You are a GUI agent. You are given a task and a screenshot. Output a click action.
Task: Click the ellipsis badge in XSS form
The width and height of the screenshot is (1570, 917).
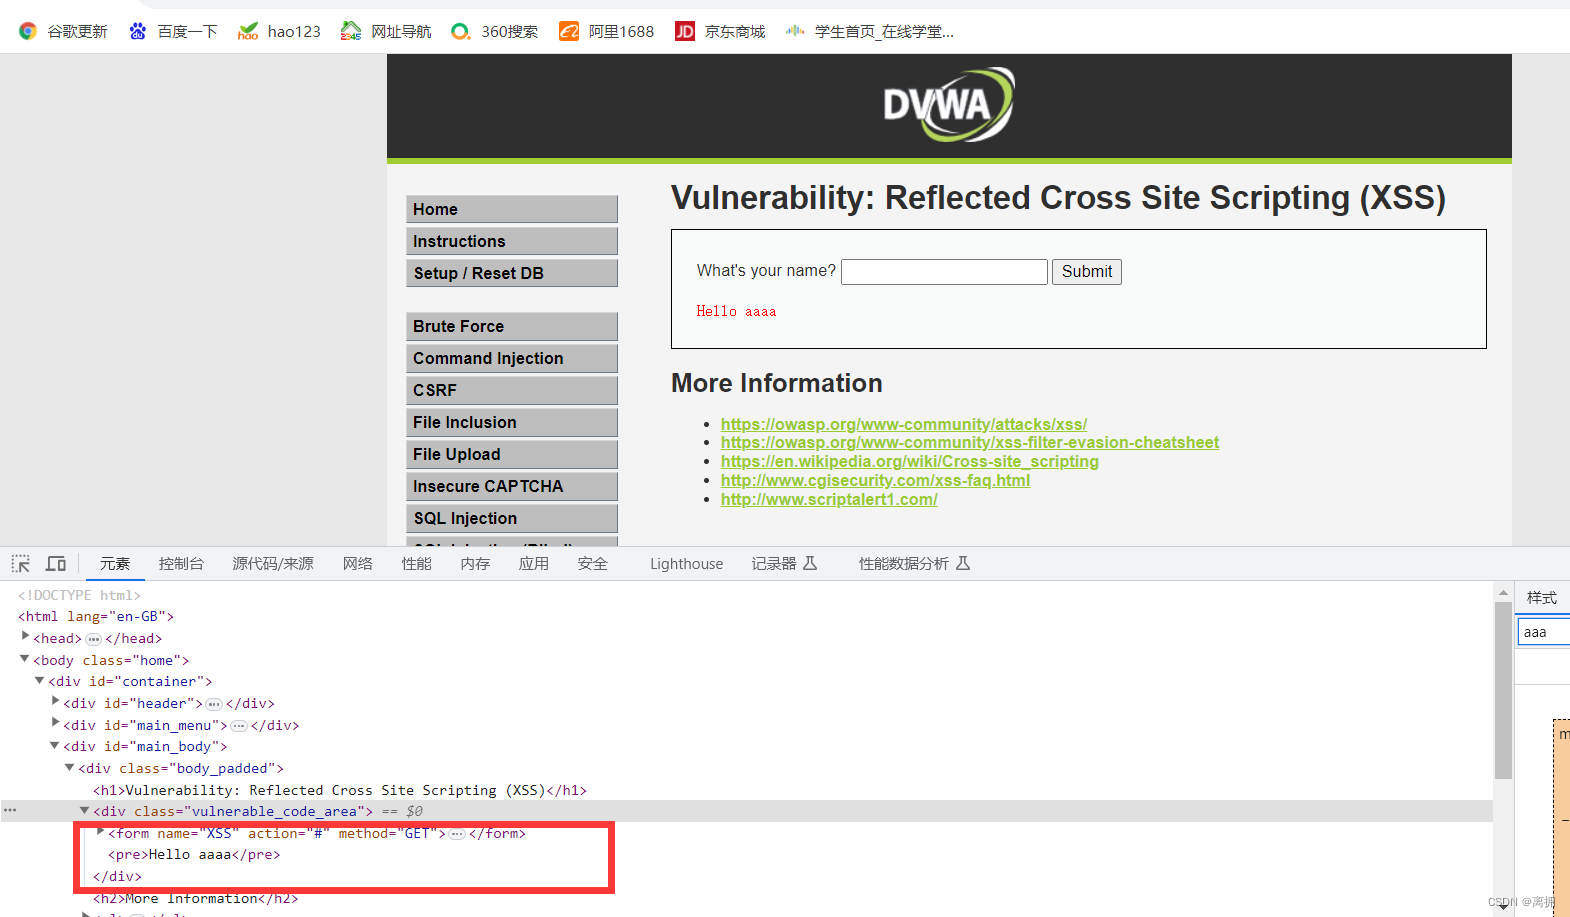[x=457, y=834]
